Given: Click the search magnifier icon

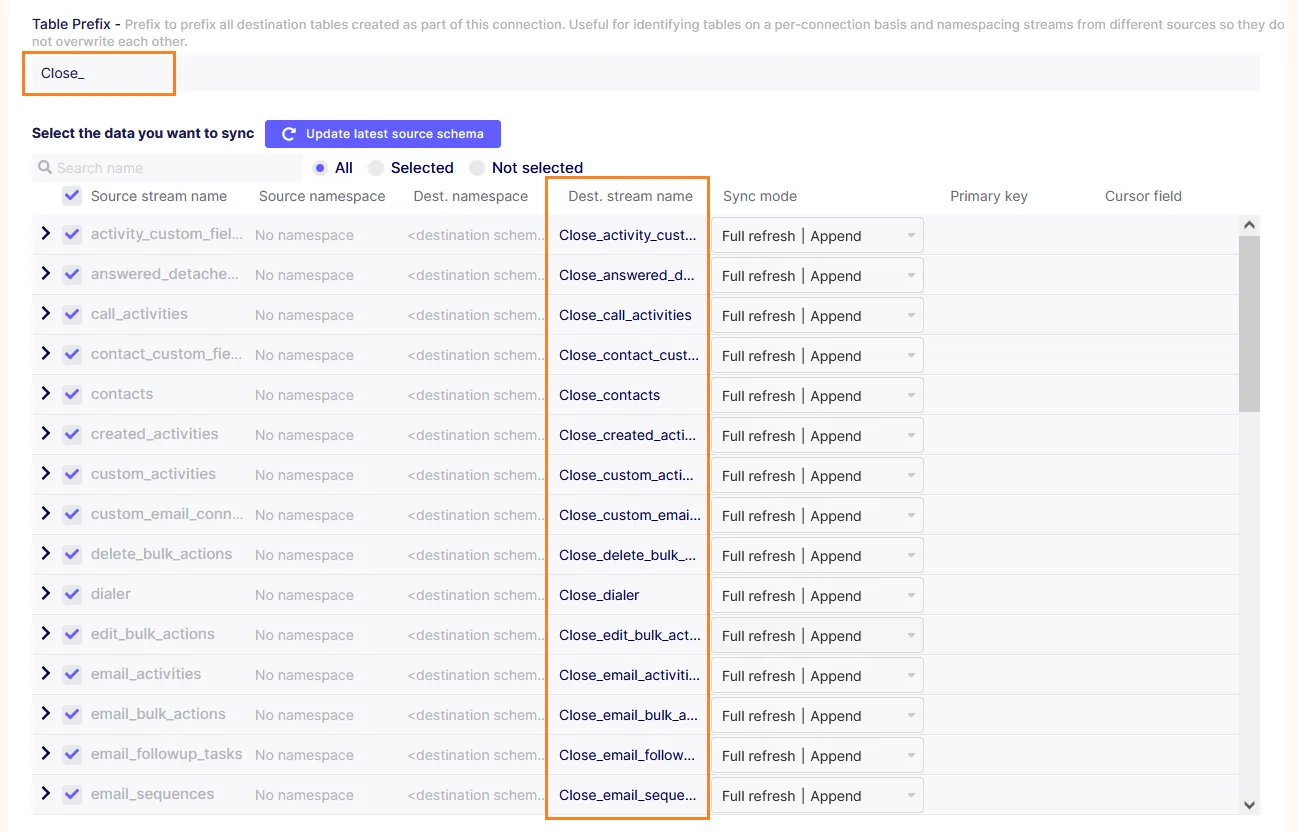Looking at the screenshot, I should [x=45, y=167].
